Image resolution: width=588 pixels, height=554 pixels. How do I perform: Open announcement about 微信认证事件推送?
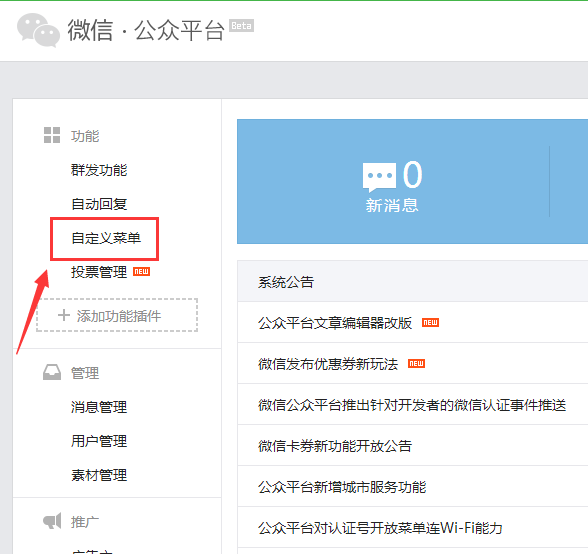coord(412,405)
